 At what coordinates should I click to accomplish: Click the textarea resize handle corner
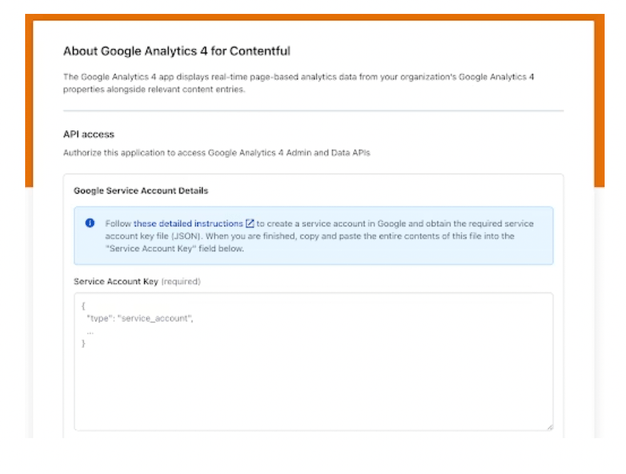coord(549,426)
